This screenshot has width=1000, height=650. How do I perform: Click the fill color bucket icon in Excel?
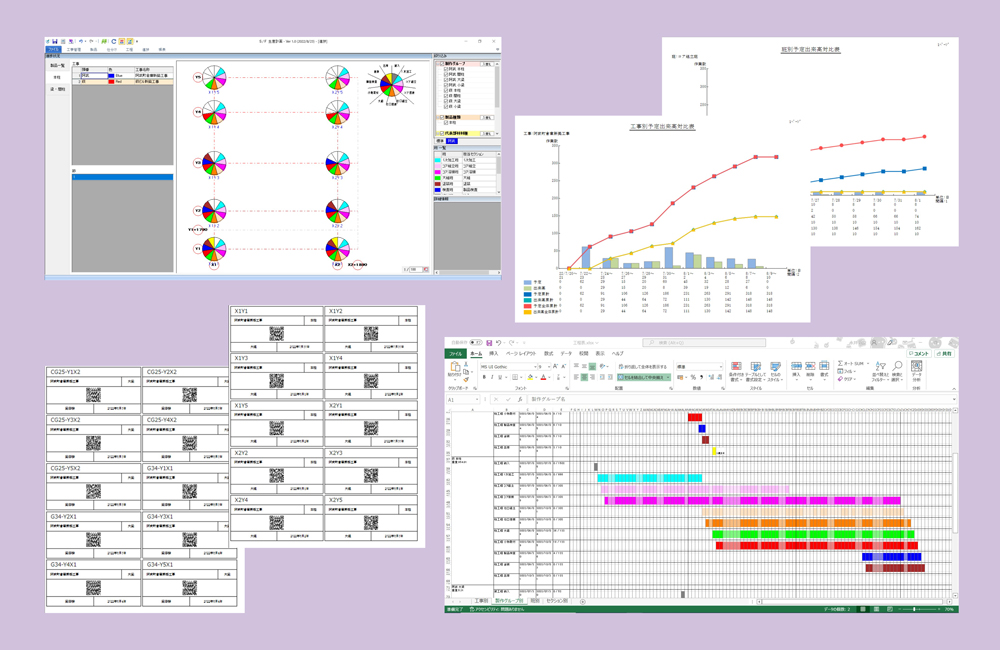coord(531,377)
